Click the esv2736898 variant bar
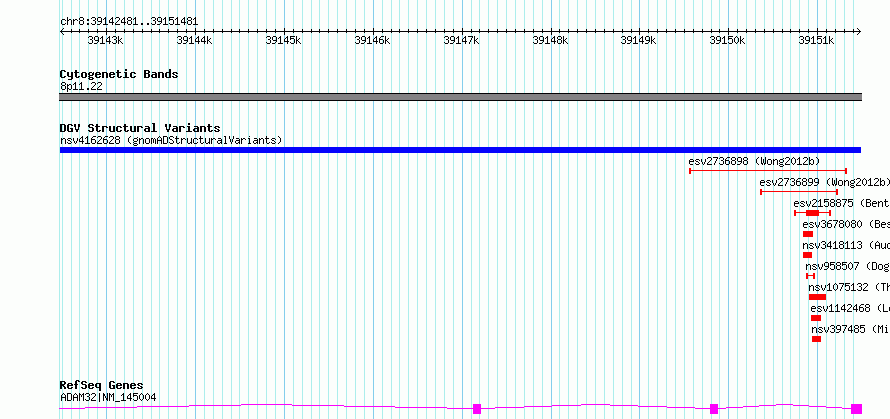The width and height of the screenshot is (890, 419). [768, 171]
